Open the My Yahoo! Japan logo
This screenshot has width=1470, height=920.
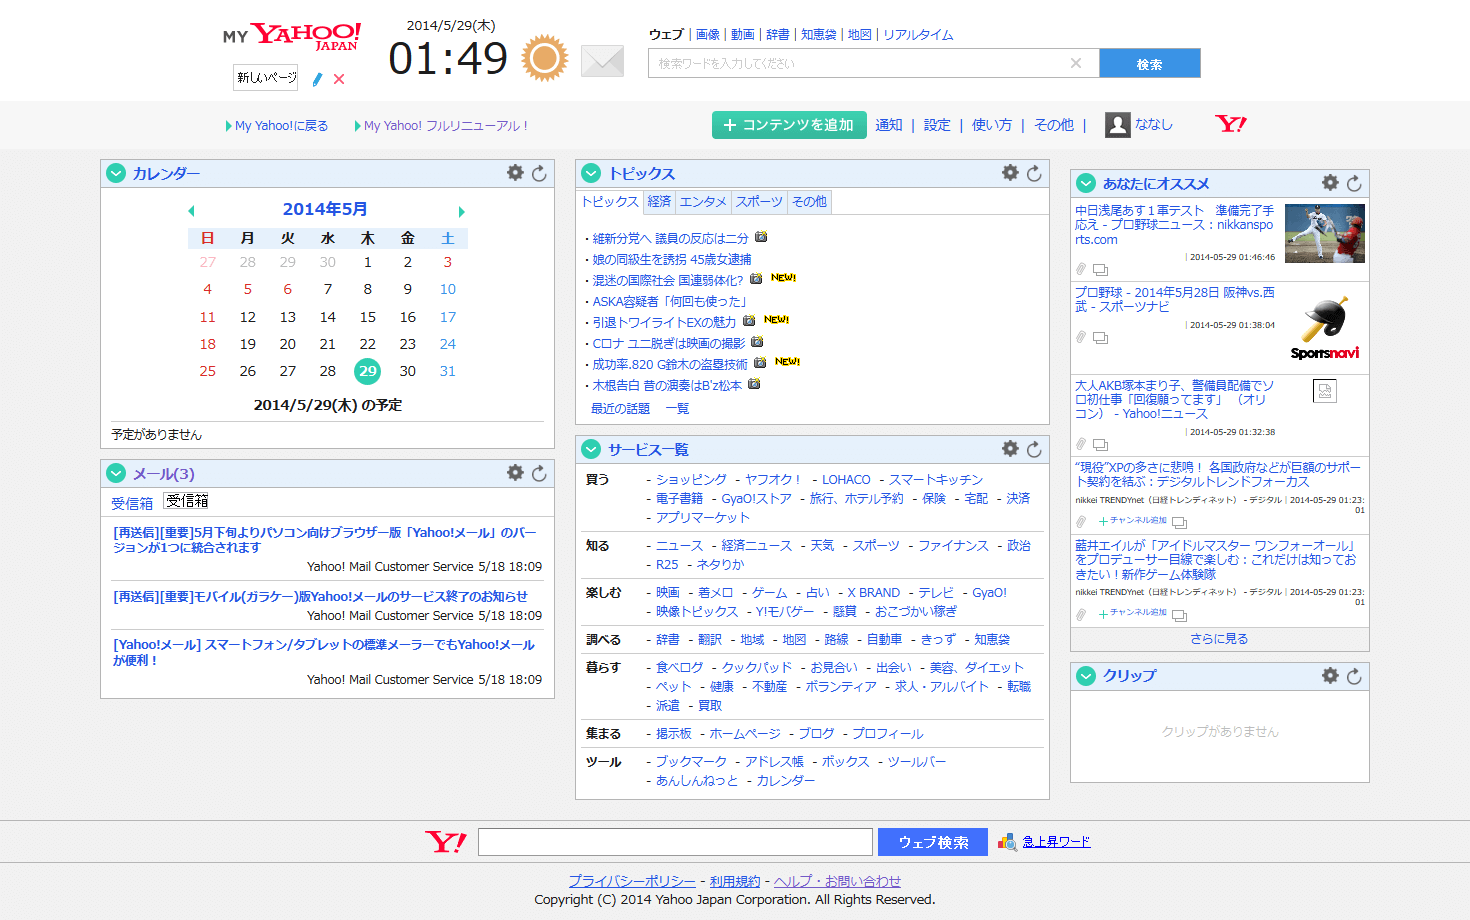click(291, 37)
